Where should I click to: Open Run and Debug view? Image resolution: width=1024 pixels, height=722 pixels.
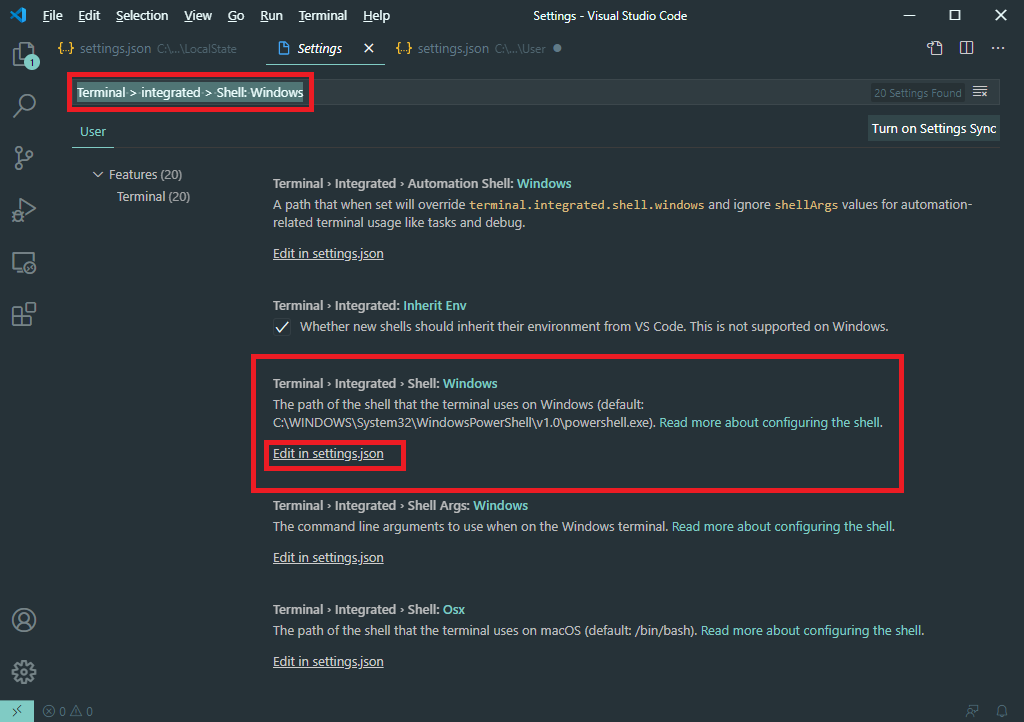[x=24, y=210]
